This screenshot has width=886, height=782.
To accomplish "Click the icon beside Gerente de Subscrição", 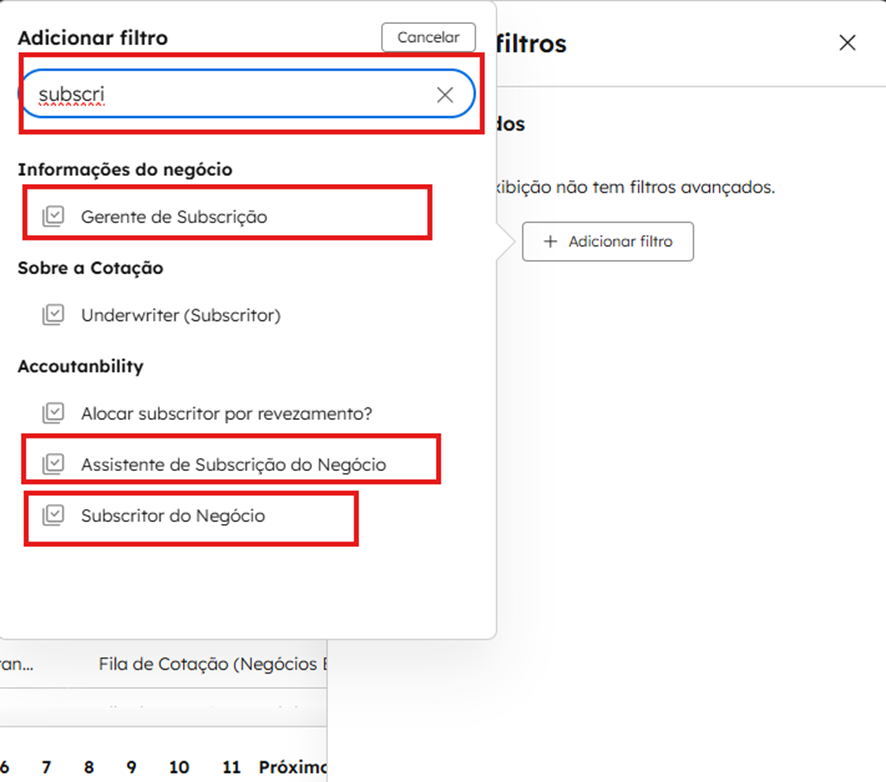I will coord(53,216).
